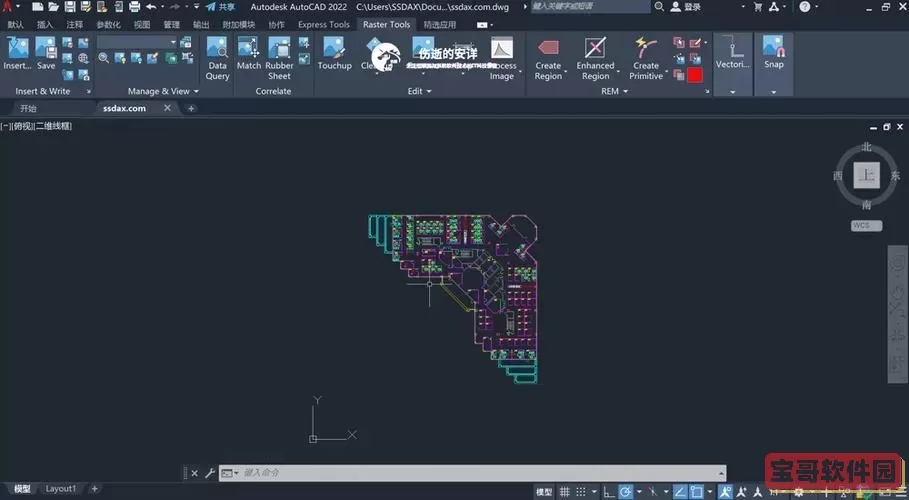The width and height of the screenshot is (909, 500).
Task: Click the Plot printer icon
Action: (x=134, y=7)
